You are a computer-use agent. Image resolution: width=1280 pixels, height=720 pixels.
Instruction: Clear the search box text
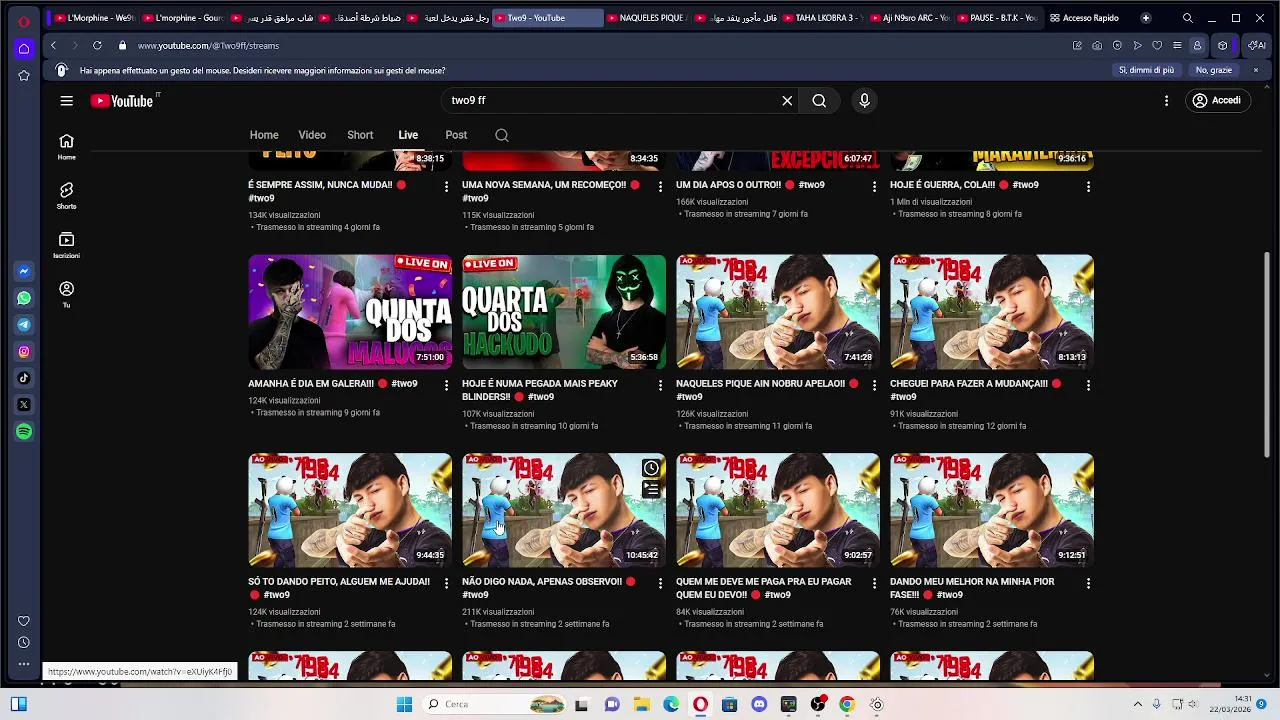coord(787,100)
